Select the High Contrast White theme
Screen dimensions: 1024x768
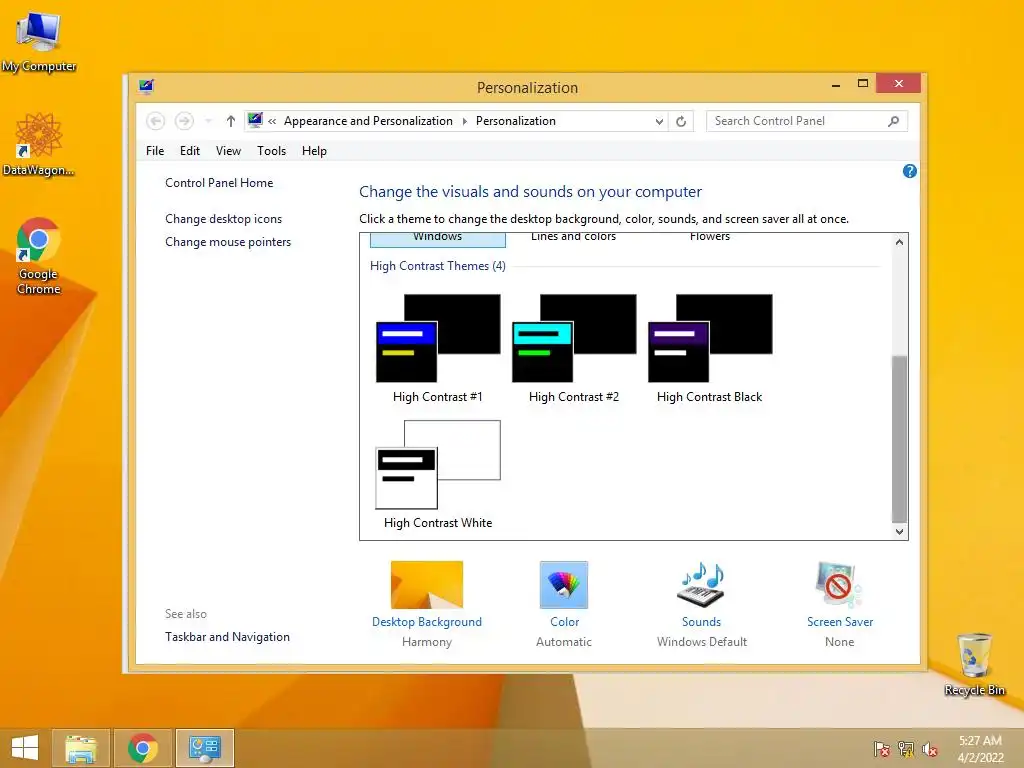[438, 474]
